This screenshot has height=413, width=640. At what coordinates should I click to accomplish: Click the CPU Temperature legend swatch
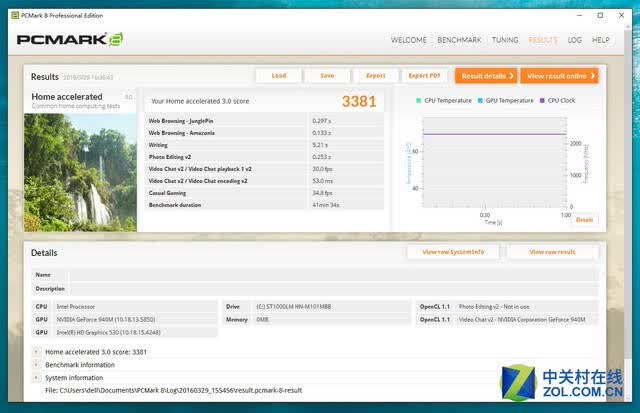[418, 100]
